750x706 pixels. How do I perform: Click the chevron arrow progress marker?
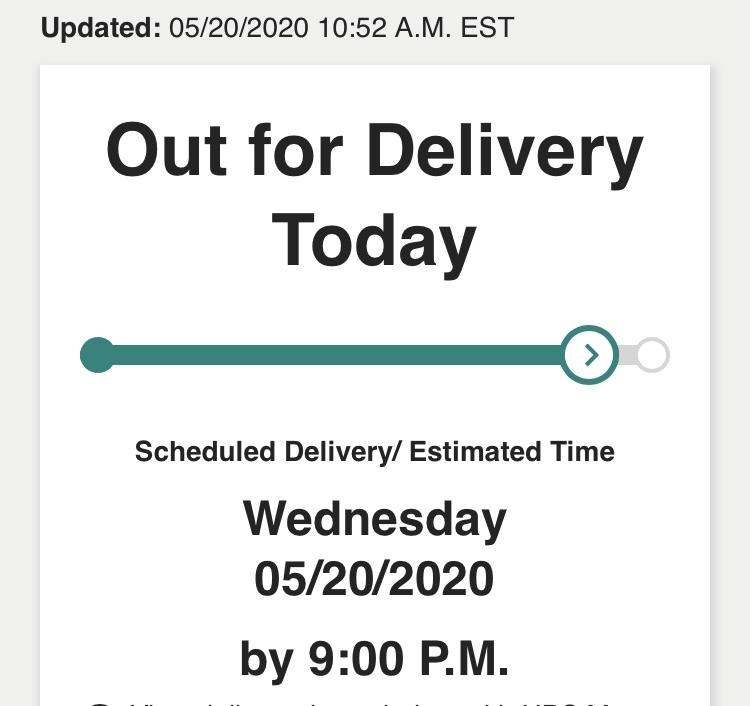(x=591, y=355)
